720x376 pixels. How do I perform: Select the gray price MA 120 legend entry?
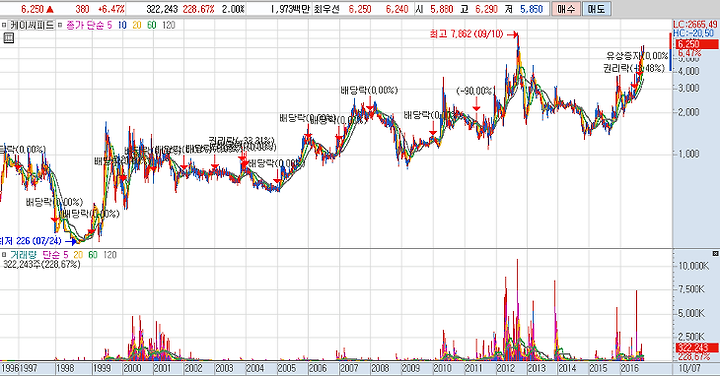pos(169,25)
